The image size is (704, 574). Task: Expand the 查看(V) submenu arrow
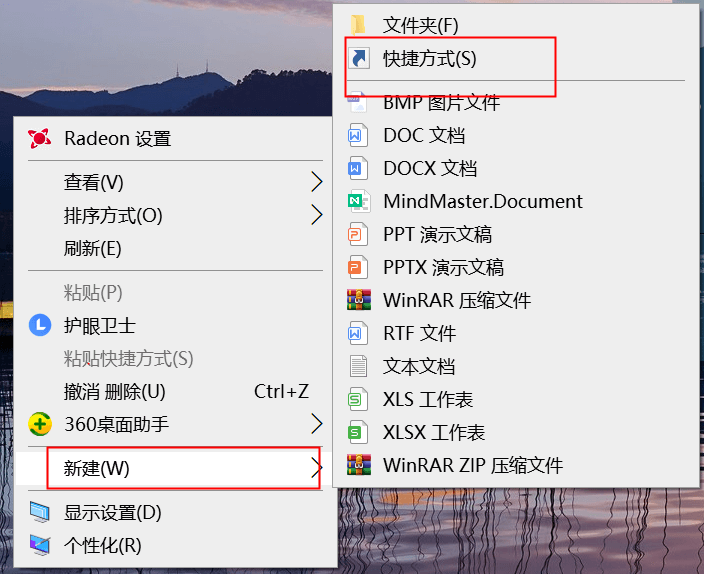click(x=317, y=182)
